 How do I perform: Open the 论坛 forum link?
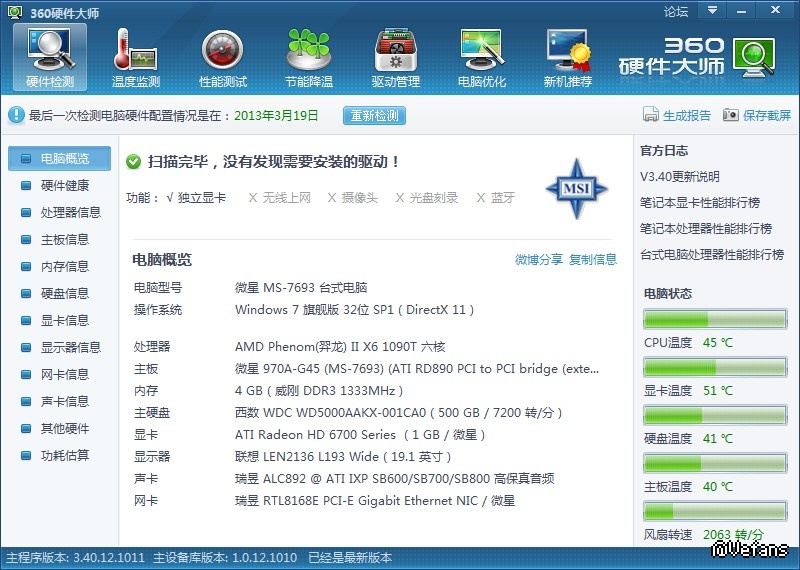coord(676,12)
